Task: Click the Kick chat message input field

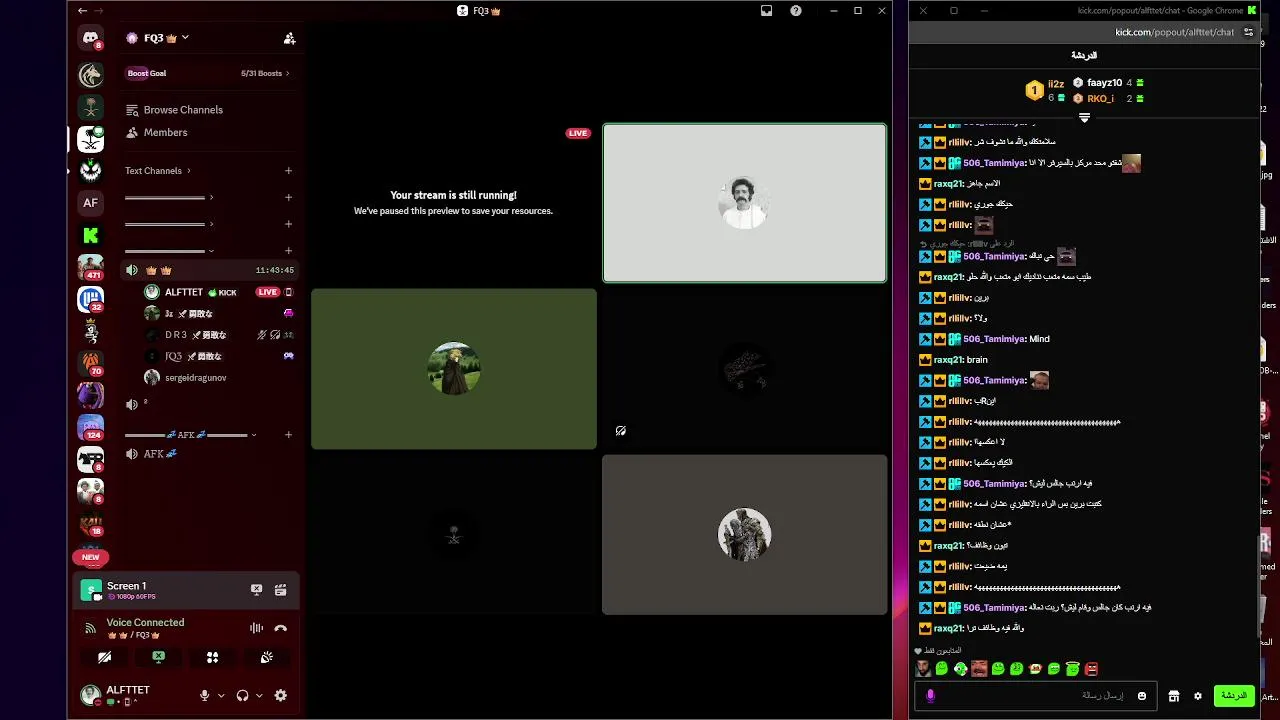Action: click(x=1034, y=696)
